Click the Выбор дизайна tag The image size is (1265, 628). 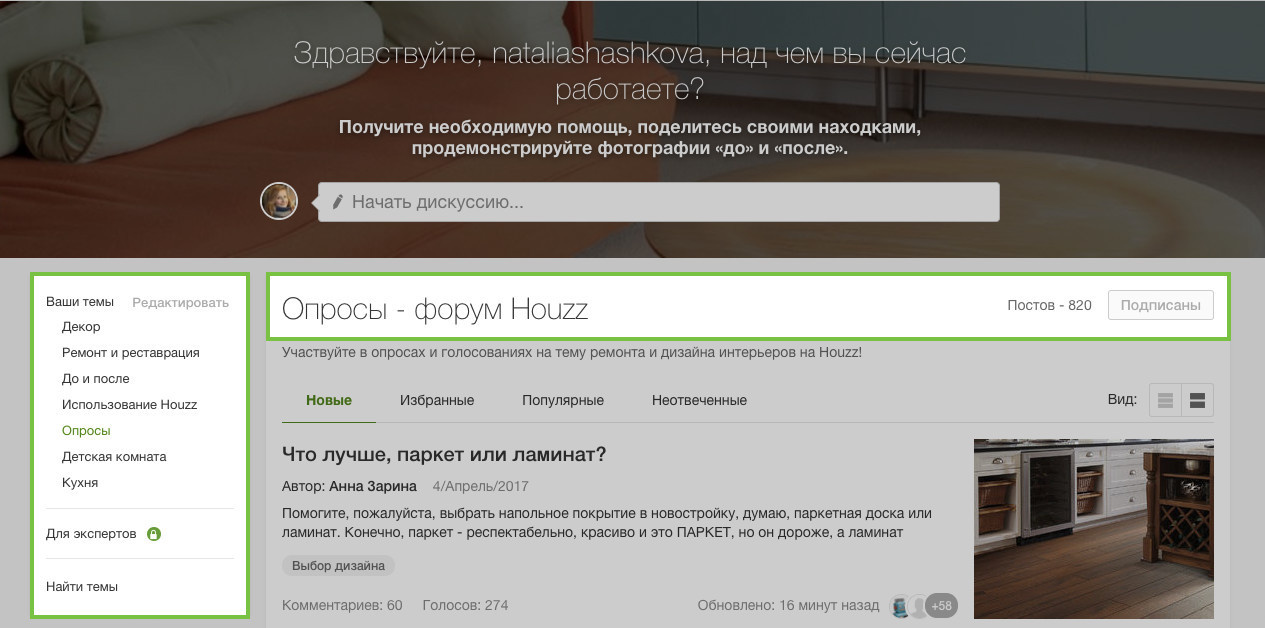tap(339, 565)
